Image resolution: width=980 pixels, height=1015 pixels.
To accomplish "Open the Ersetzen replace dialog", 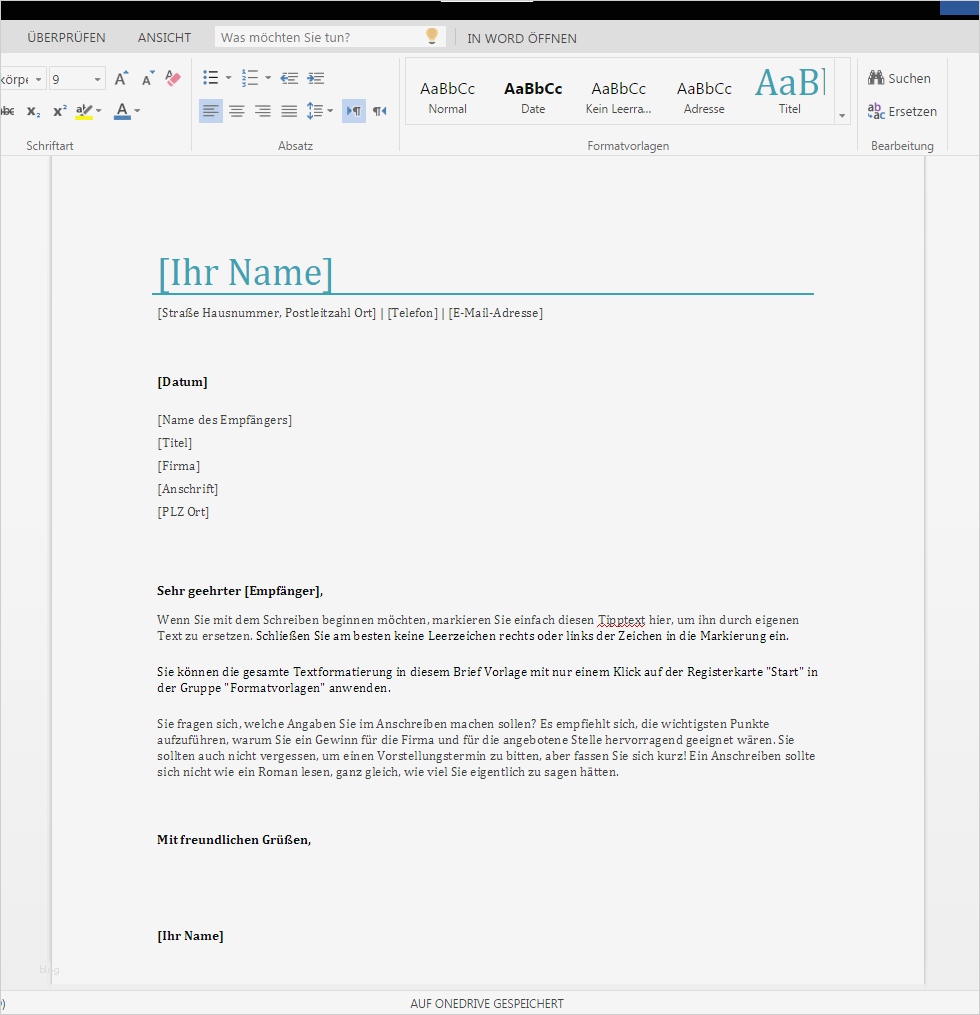I will click(x=901, y=111).
